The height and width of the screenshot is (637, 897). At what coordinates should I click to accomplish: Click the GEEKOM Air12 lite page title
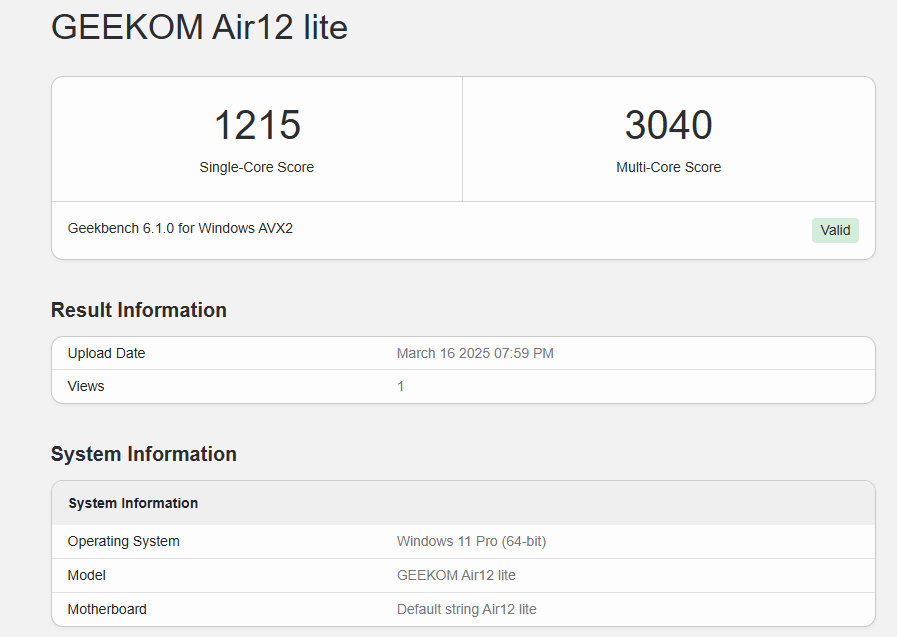(x=199, y=28)
